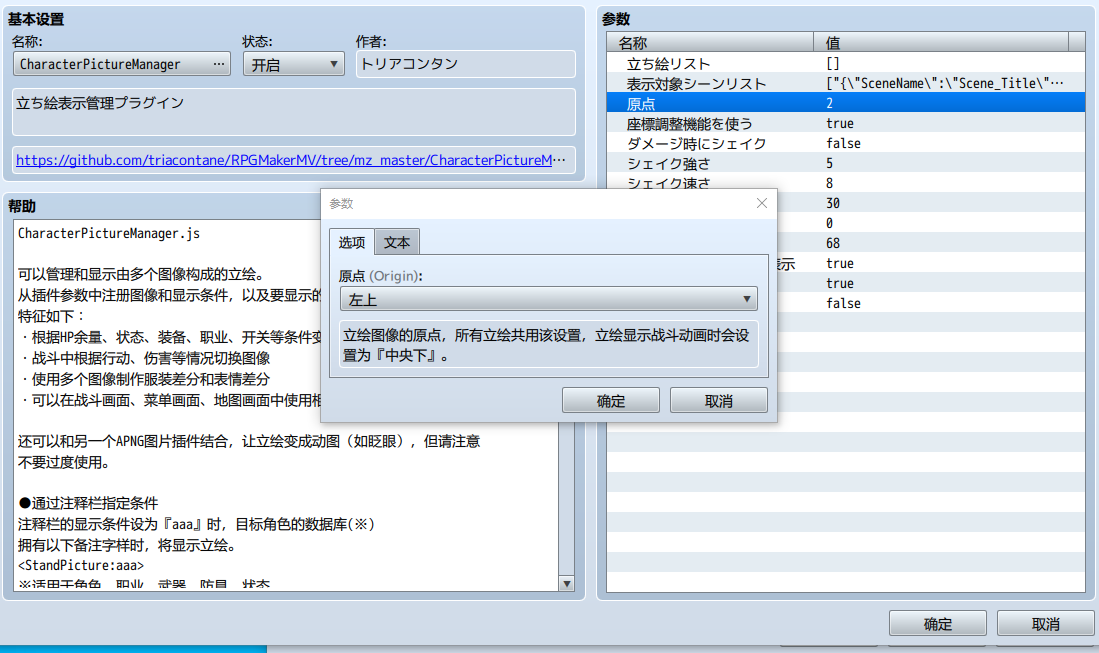
Task: Click the help panel scrollbar down arrow
Action: 566,584
